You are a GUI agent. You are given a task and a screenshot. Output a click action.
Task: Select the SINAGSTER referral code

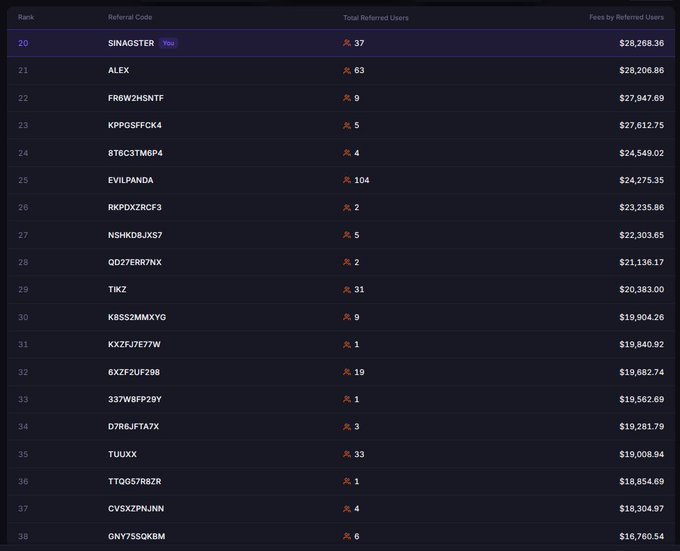tap(131, 43)
